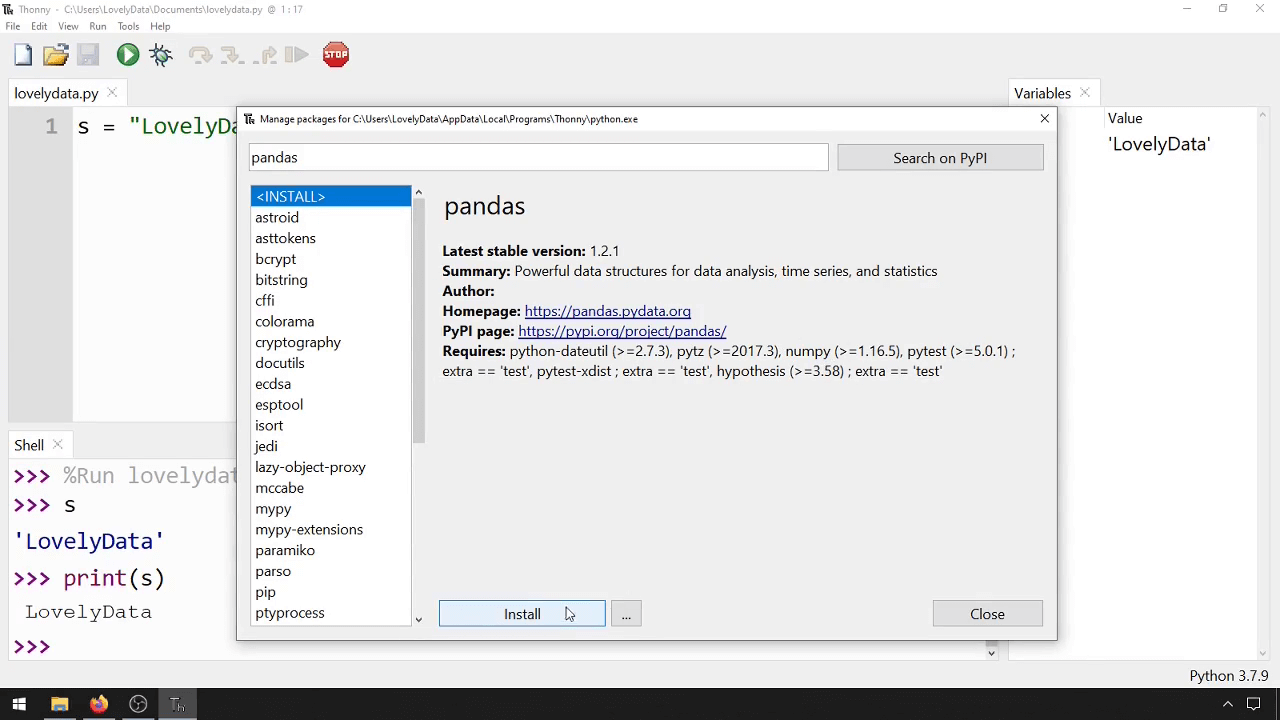This screenshot has height=720, width=1280.
Task: Click the Resume debugging toolbar icon
Action: pyautogui.click(x=297, y=55)
